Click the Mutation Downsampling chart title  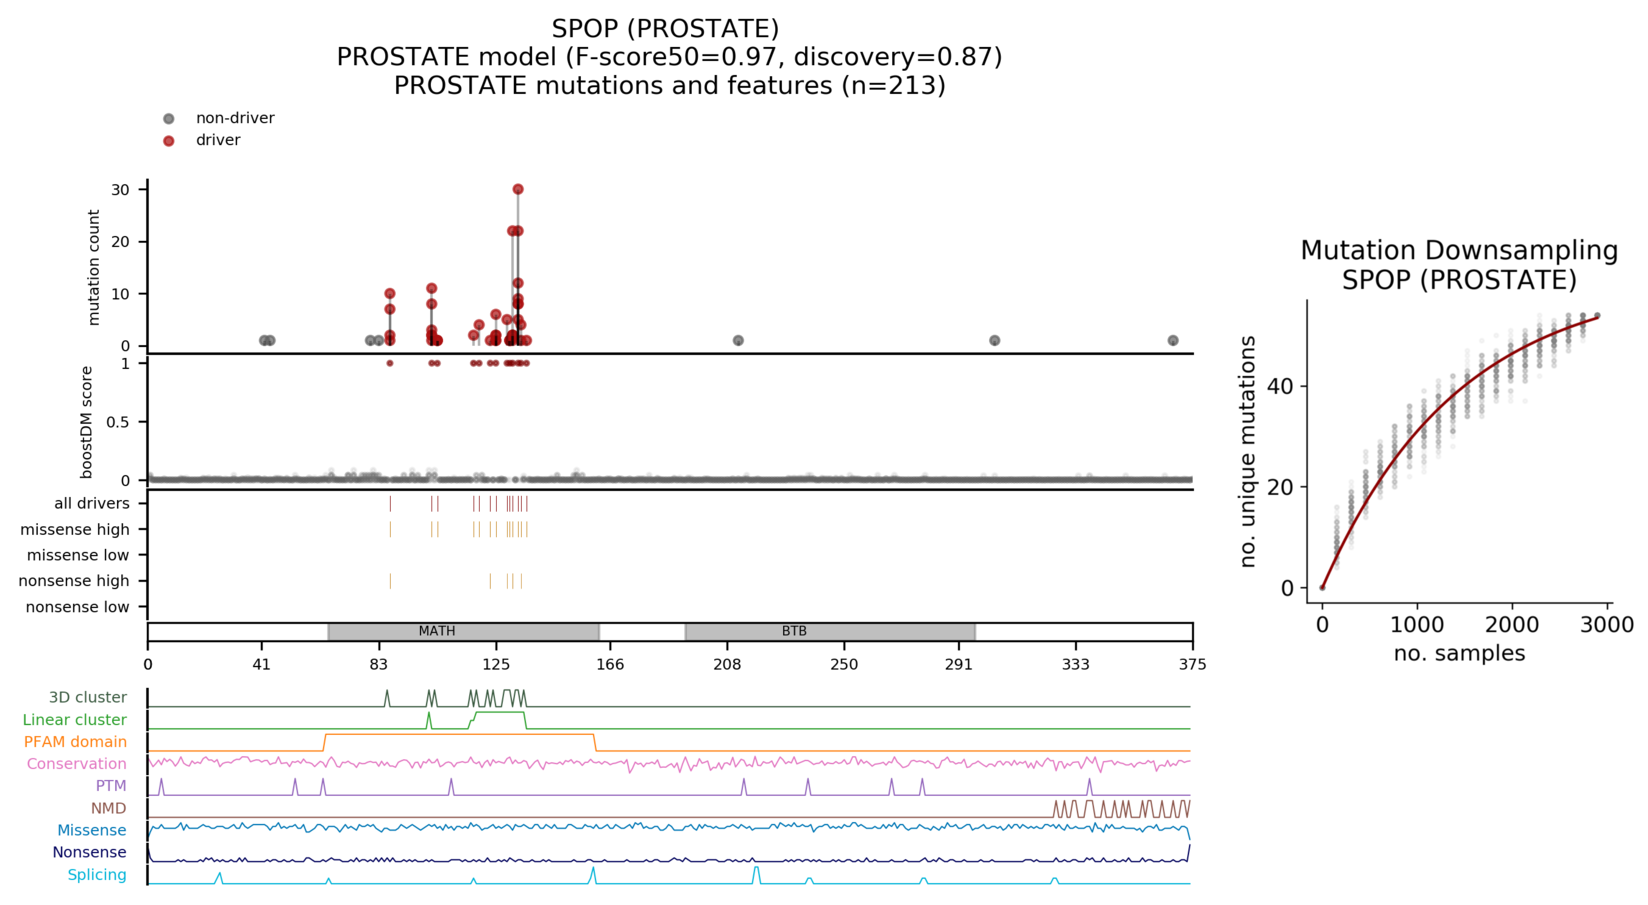point(1459,265)
